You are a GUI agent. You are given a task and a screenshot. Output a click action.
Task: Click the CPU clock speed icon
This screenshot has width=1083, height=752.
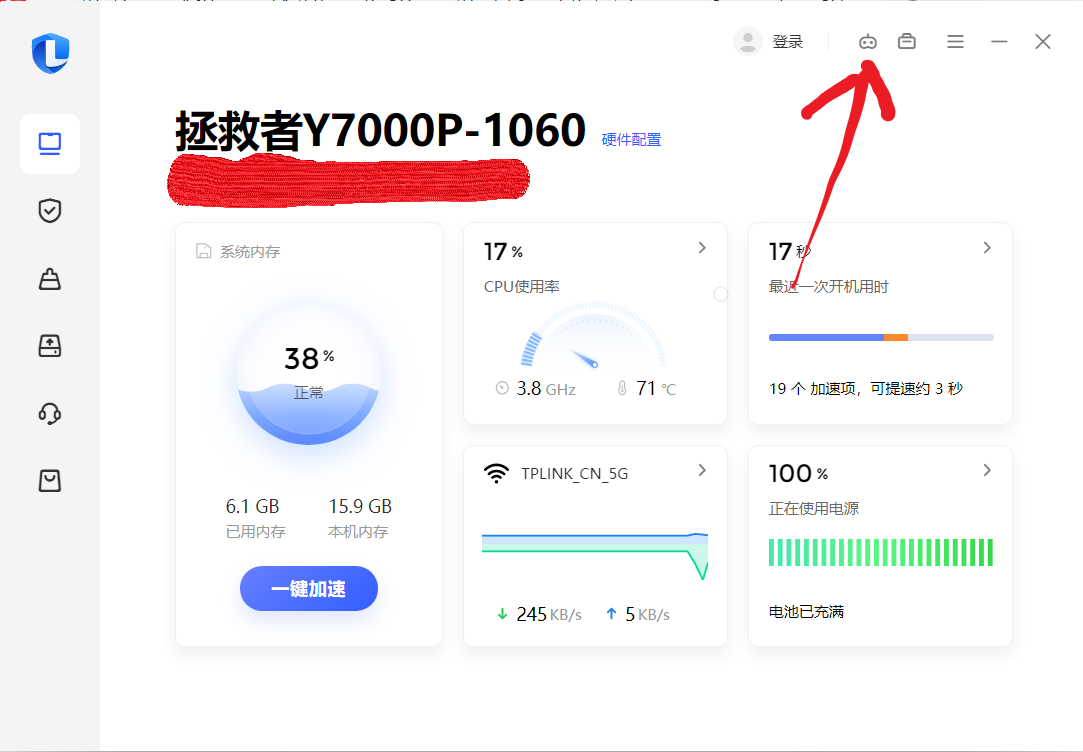coord(502,388)
